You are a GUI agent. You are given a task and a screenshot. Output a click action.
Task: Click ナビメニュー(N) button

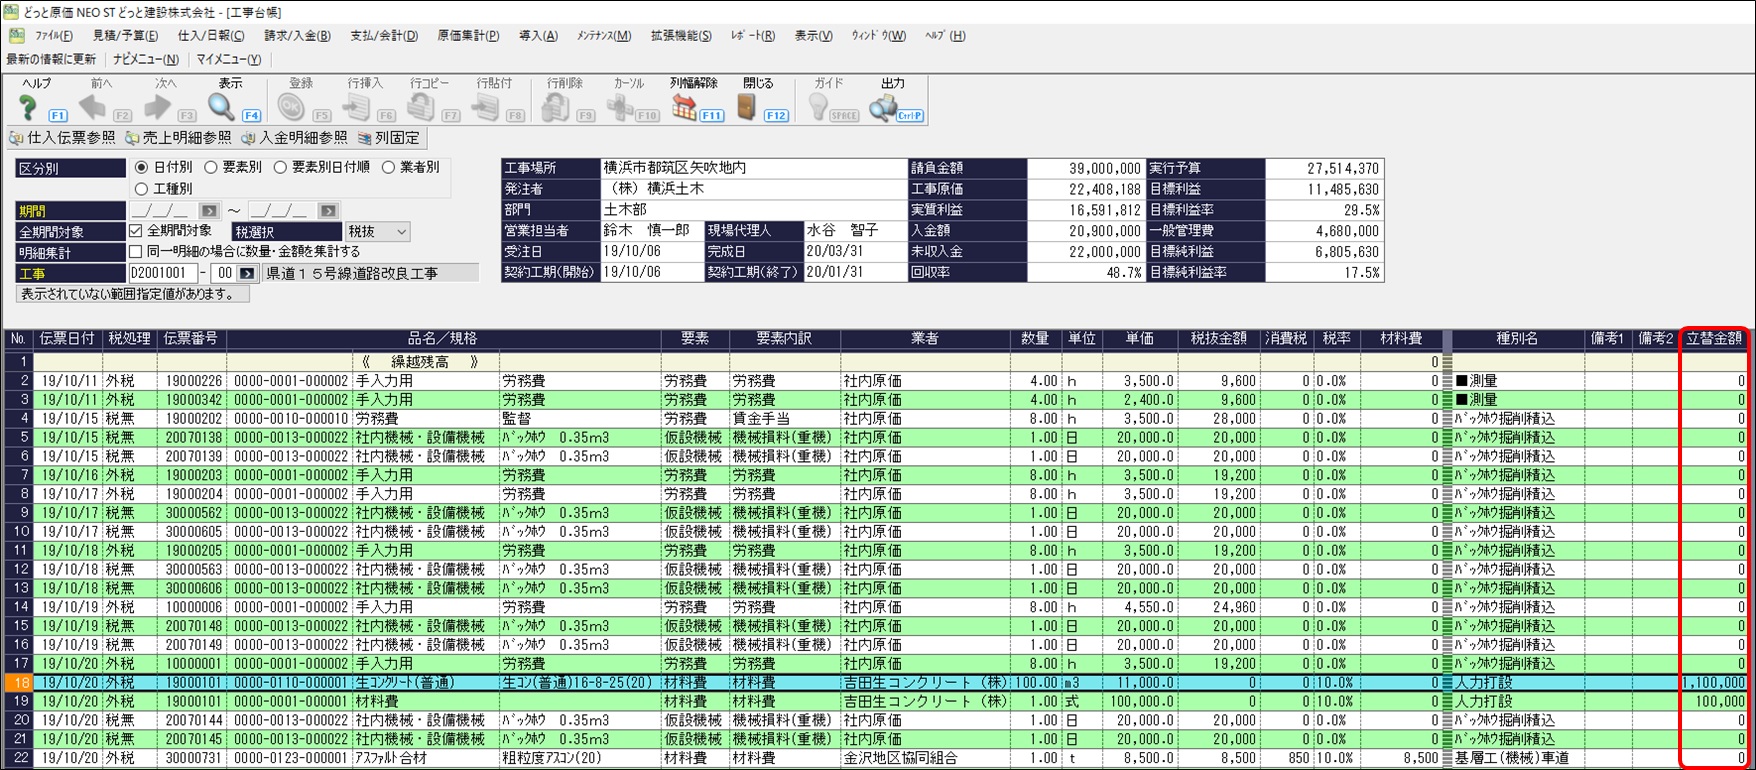[x=146, y=59]
